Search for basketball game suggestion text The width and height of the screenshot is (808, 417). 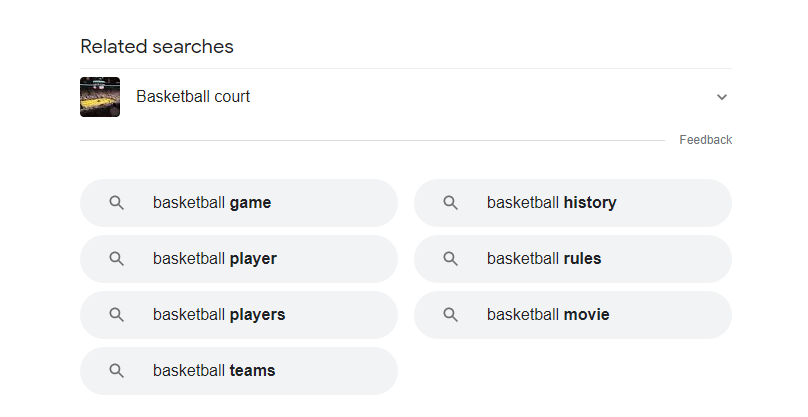(212, 203)
